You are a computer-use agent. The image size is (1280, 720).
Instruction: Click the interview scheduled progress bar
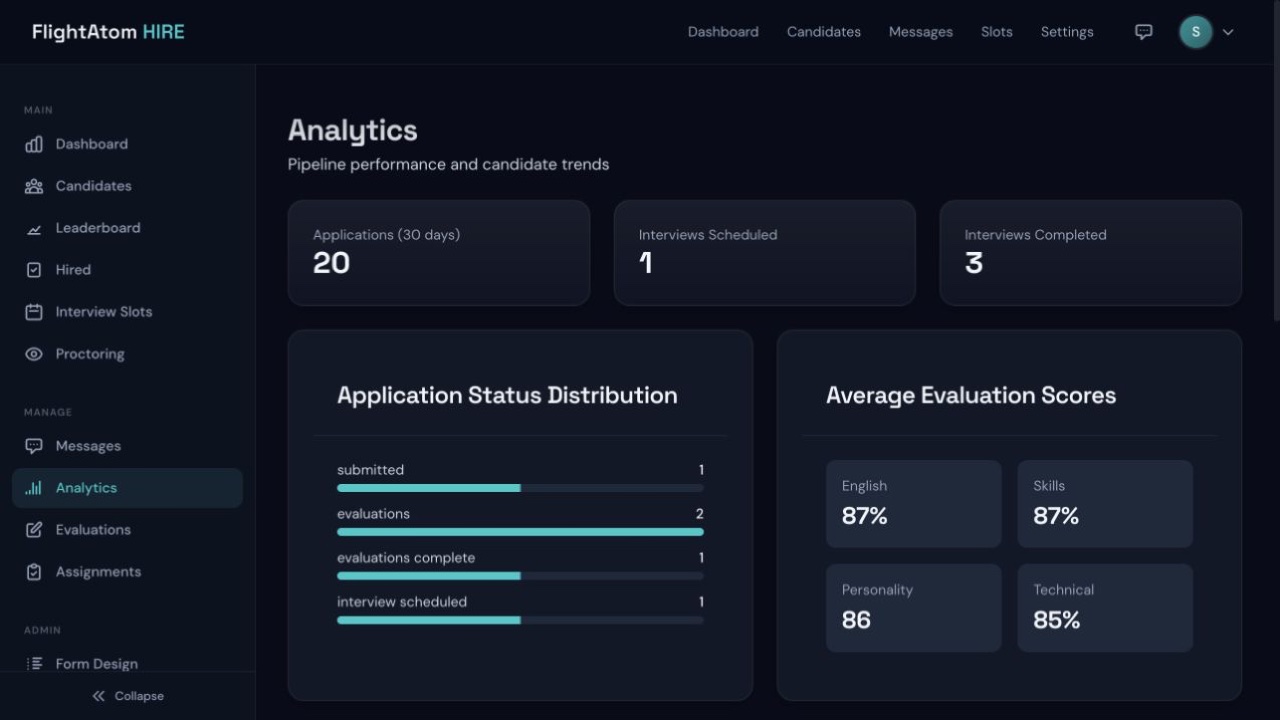520,620
